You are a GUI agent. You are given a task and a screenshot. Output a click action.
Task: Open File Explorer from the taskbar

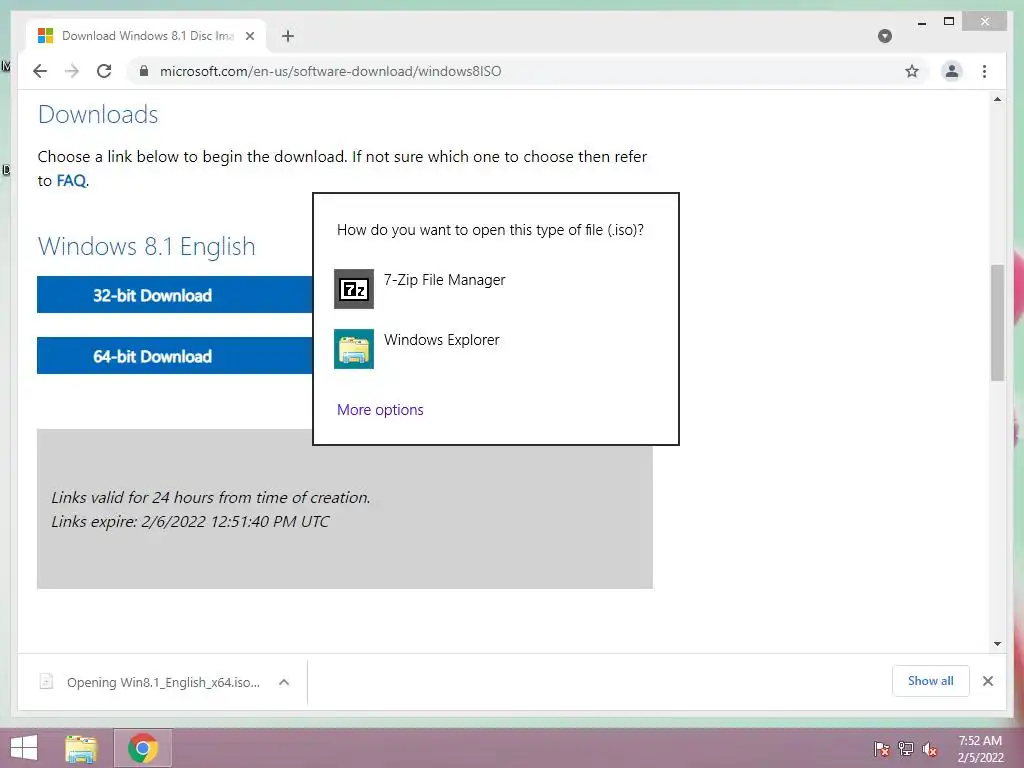[81, 748]
